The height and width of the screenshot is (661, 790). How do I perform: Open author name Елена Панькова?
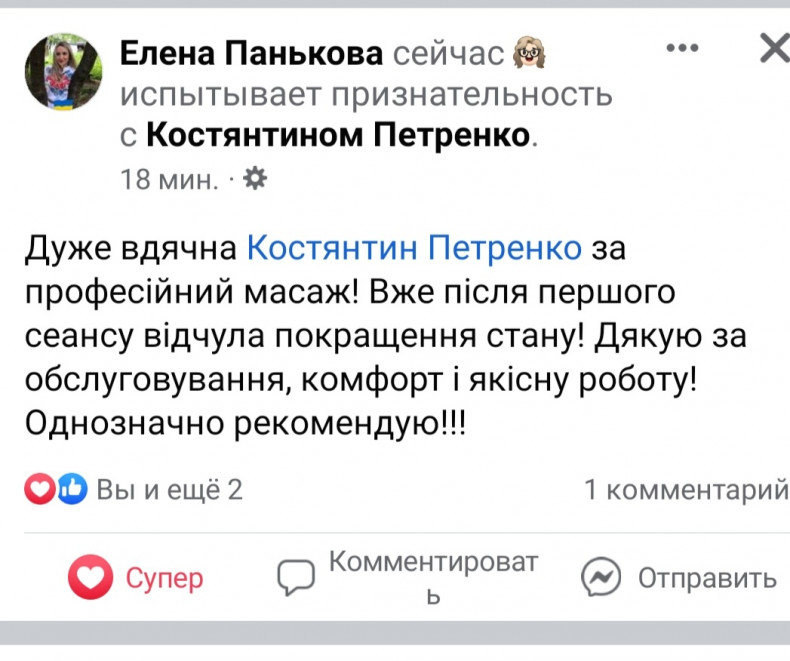click(253, 54)
